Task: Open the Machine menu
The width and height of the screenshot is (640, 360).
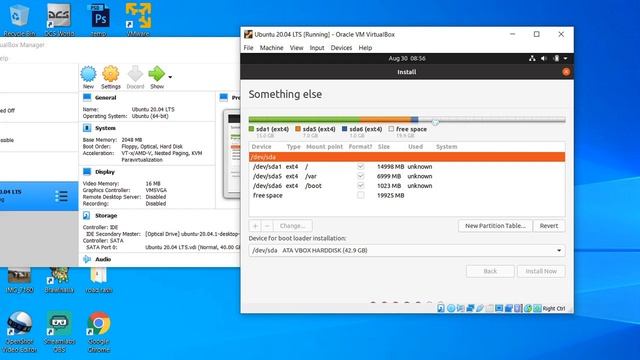Action: pyautogui.click(x=271, y=48)
